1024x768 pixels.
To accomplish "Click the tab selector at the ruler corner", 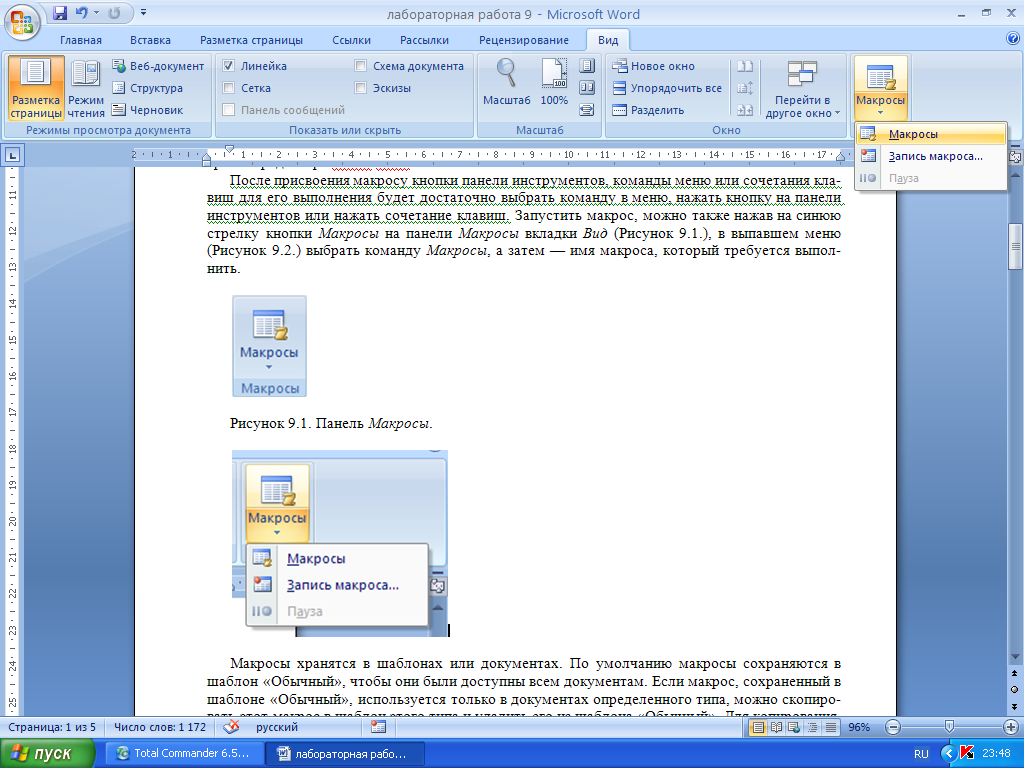I will tap(13, 155).
